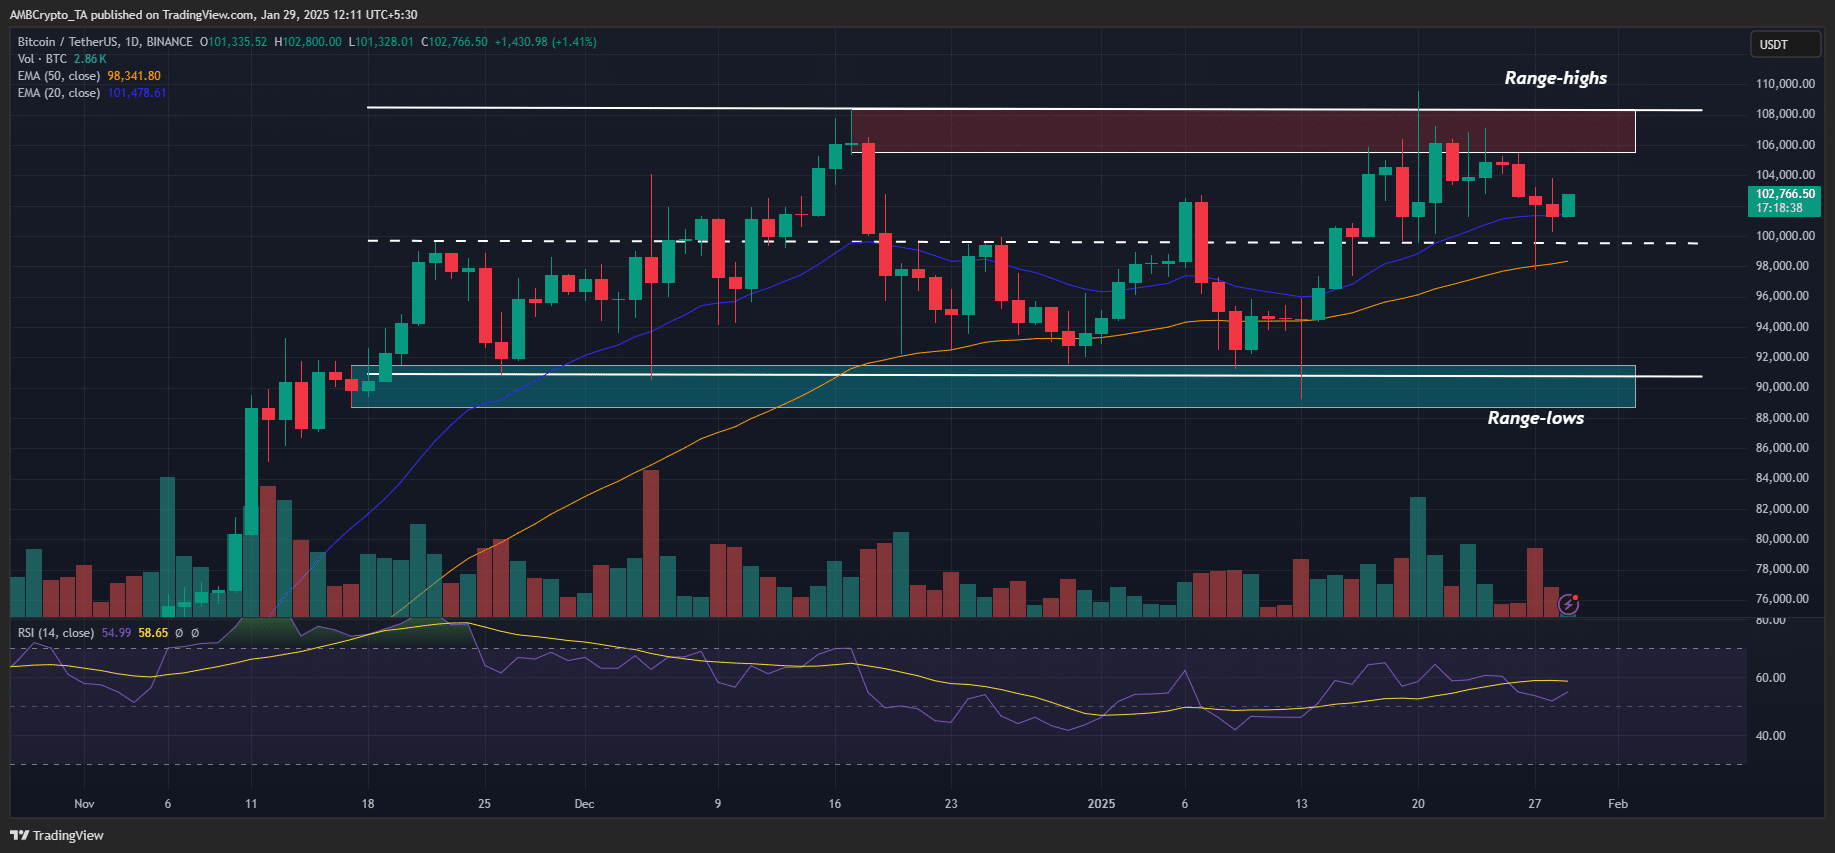Click the close price C102,766.50 in legend

(454, 42)
